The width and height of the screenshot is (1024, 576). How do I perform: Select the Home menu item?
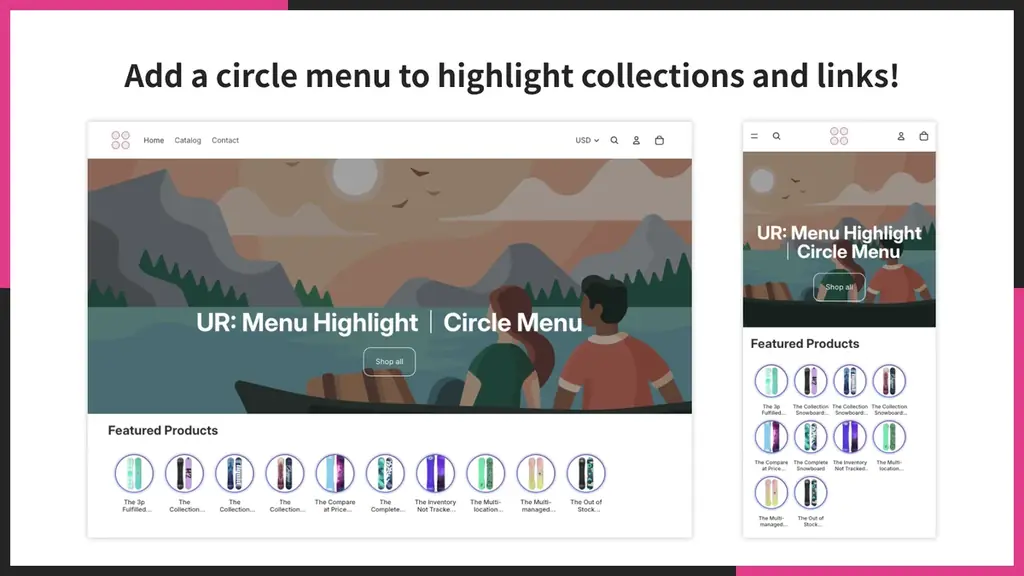(x=153, y=140)
